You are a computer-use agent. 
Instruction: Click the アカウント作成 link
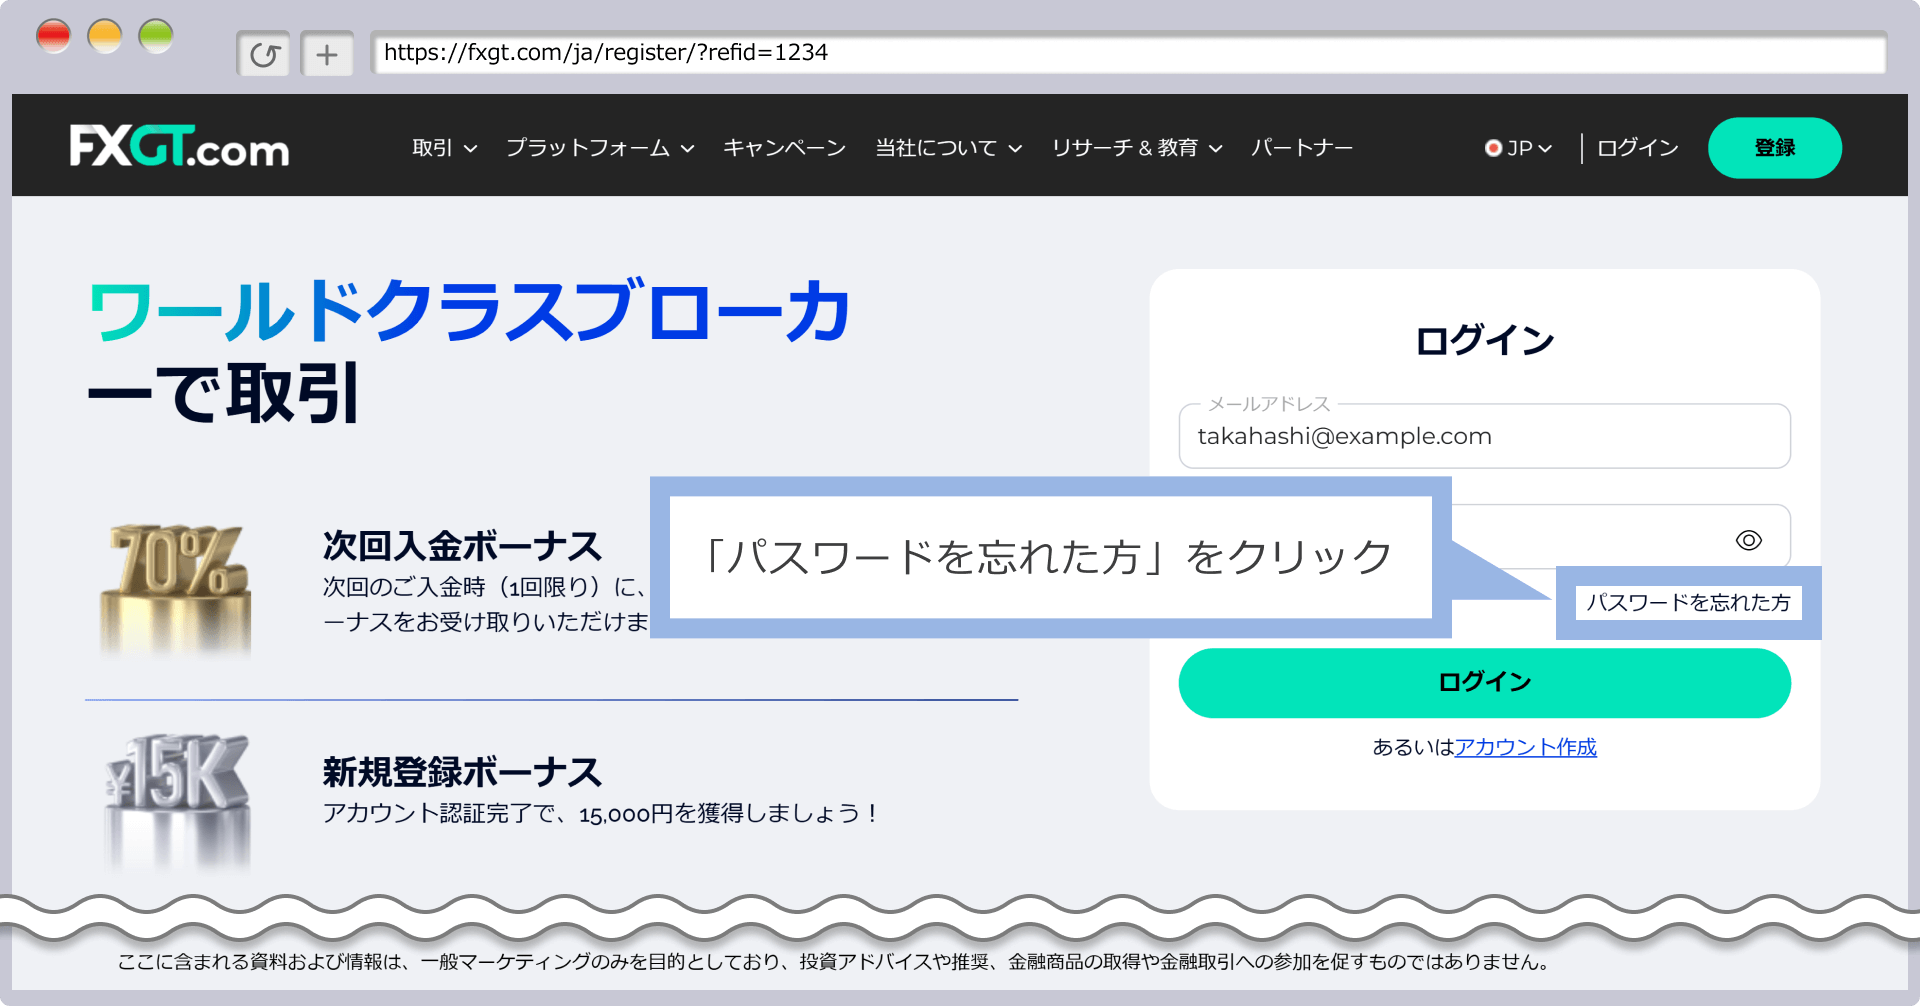coord(1525,747)
